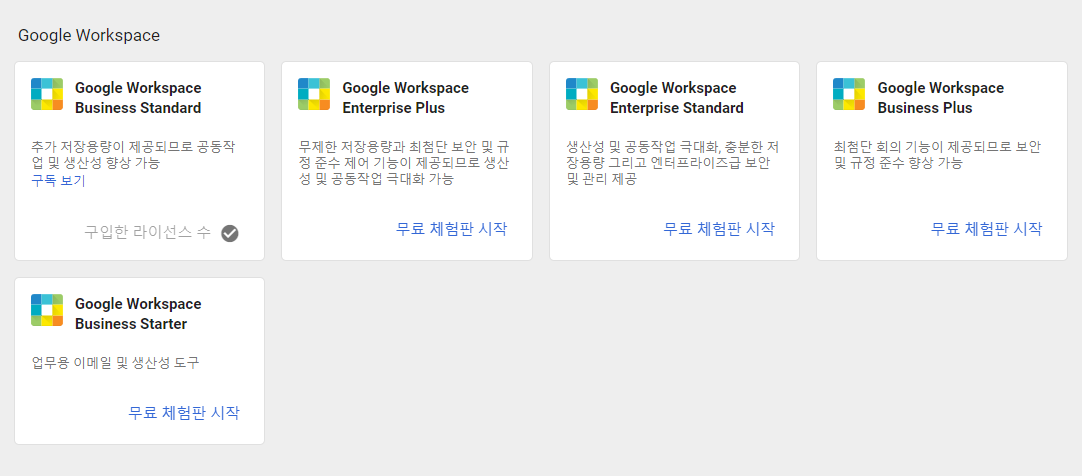The height and width of the screenshot is (476, 1082).
Task: Click the Business Standard card's Workspace logo icon
Action: tap(47, 94)
